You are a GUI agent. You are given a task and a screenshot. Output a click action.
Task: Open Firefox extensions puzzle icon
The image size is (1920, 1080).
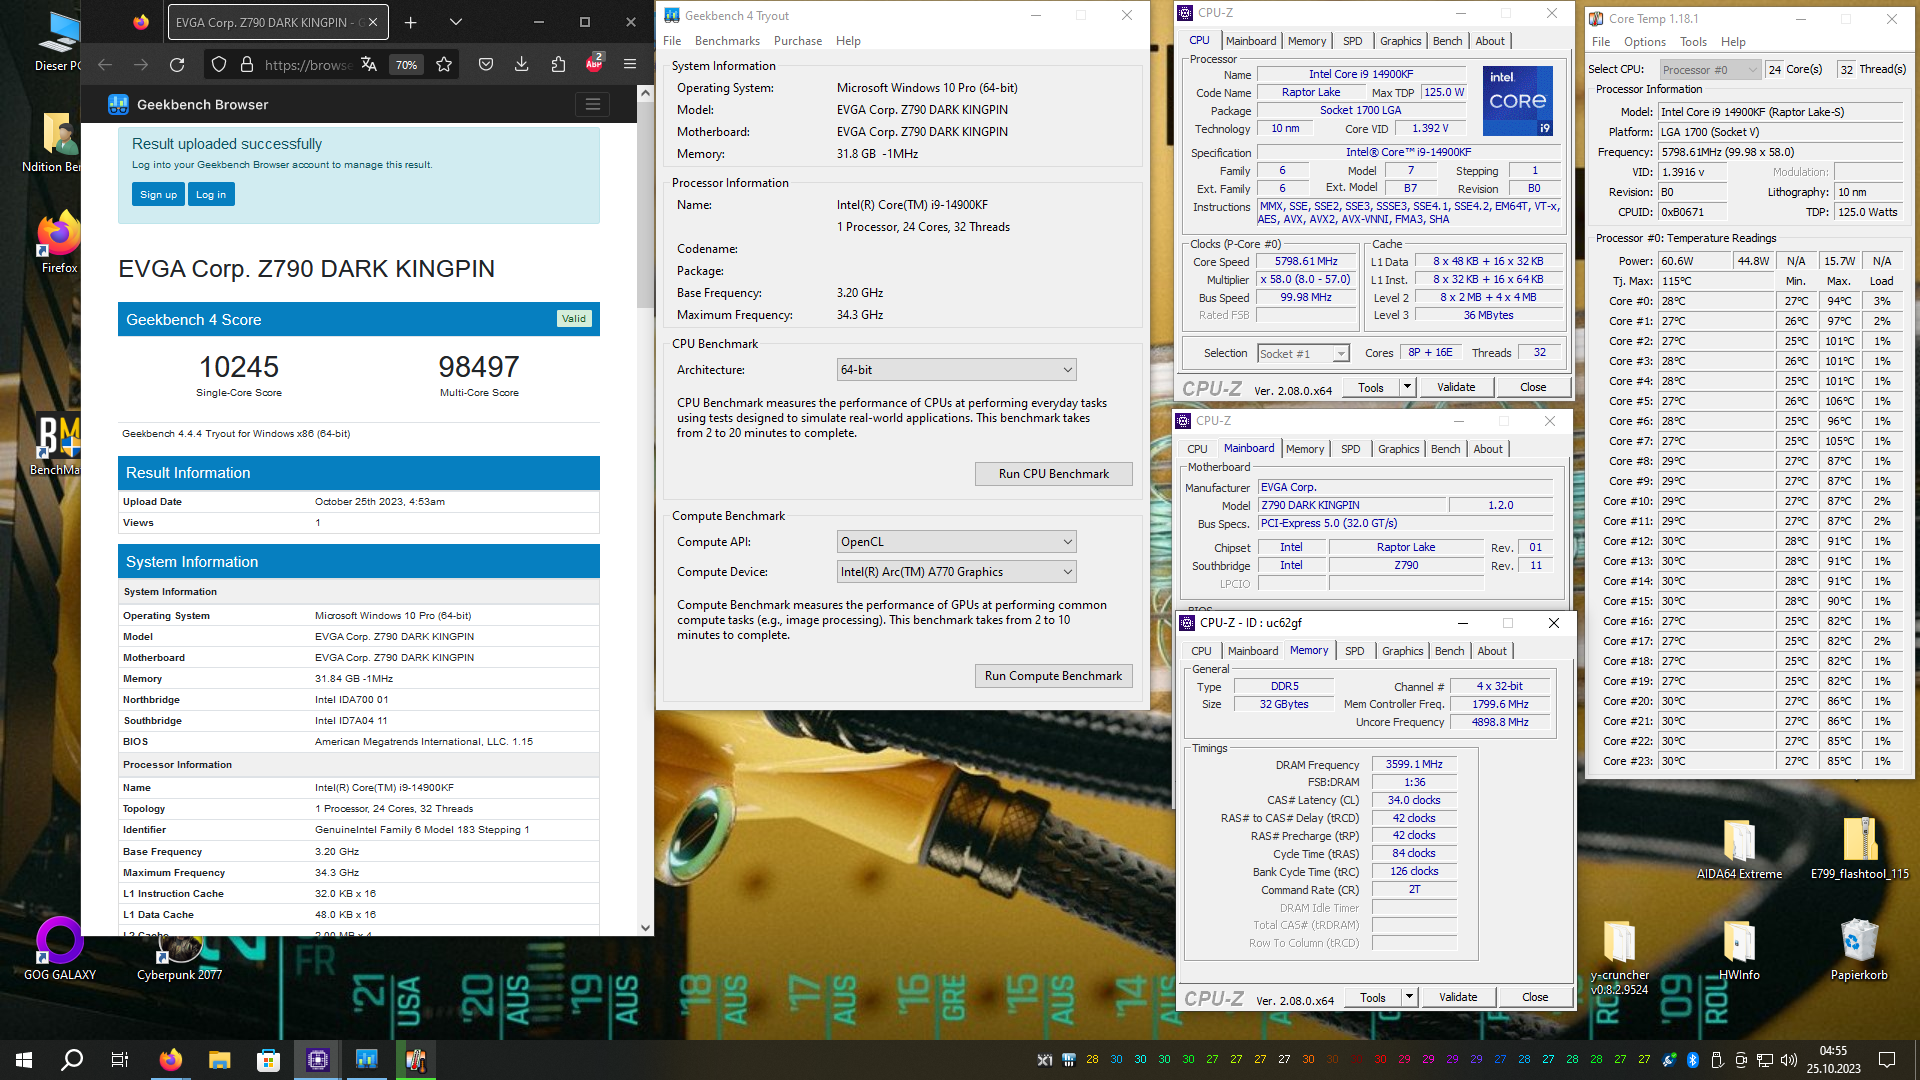click(x=558, y=65)
